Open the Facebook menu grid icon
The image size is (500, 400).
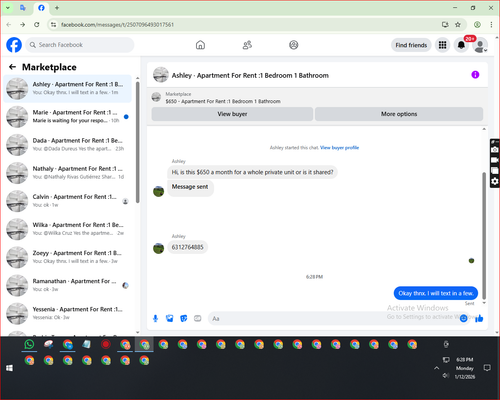[442, 45]
